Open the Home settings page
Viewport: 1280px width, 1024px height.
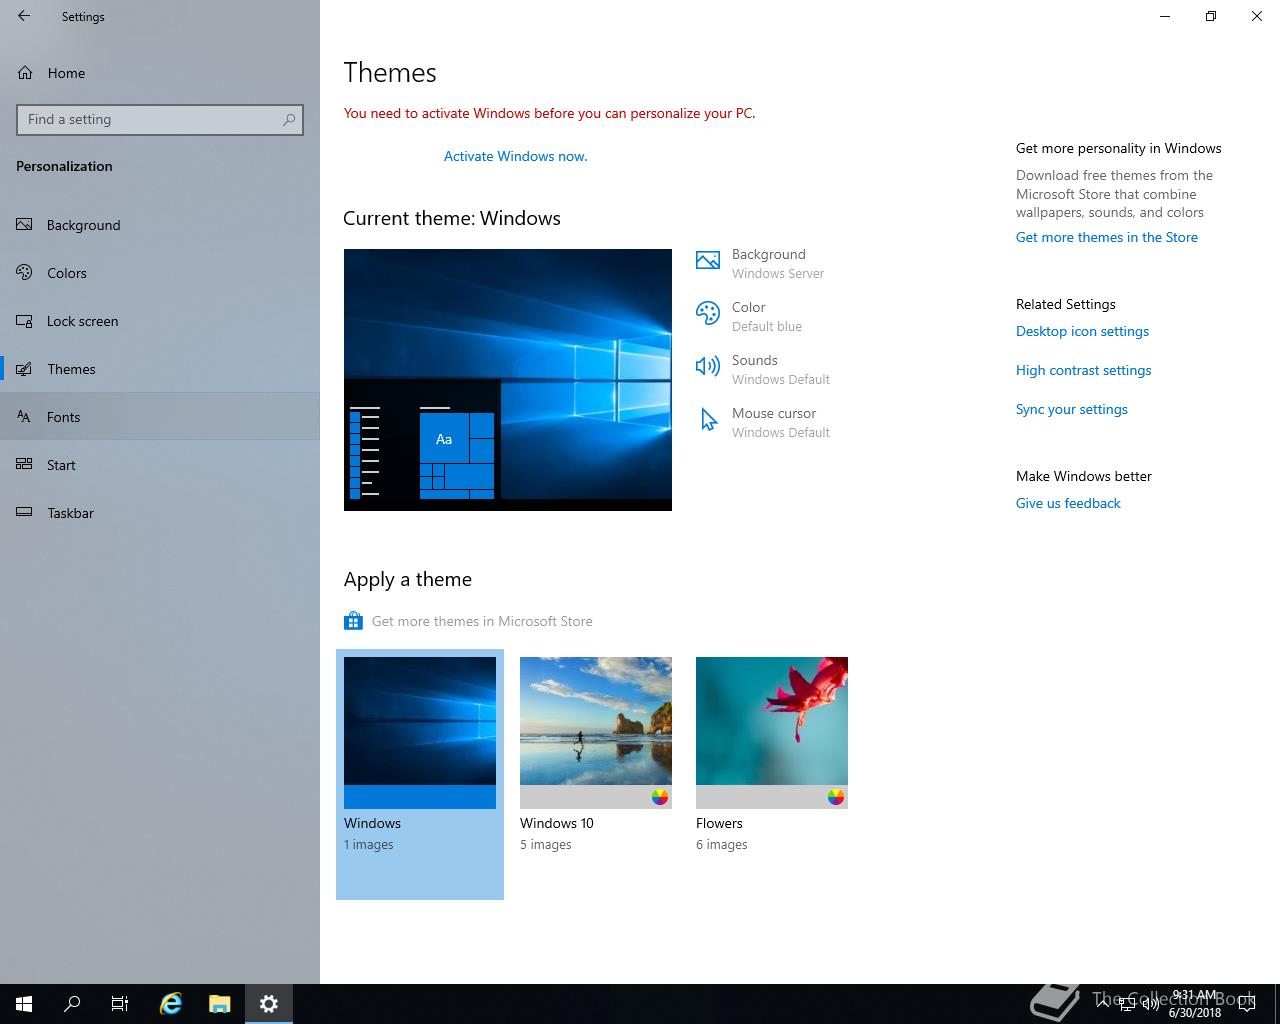click(160, 73)
